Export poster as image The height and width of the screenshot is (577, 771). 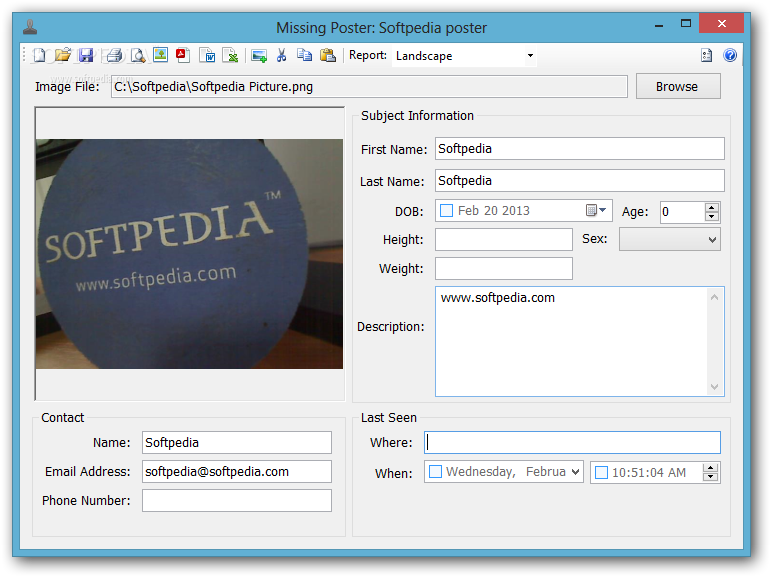coord(160,55)
